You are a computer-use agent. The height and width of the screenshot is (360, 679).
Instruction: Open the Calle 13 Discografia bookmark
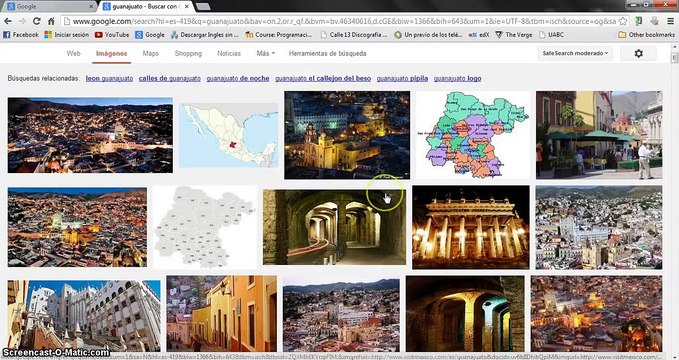[x=354, y=35]
